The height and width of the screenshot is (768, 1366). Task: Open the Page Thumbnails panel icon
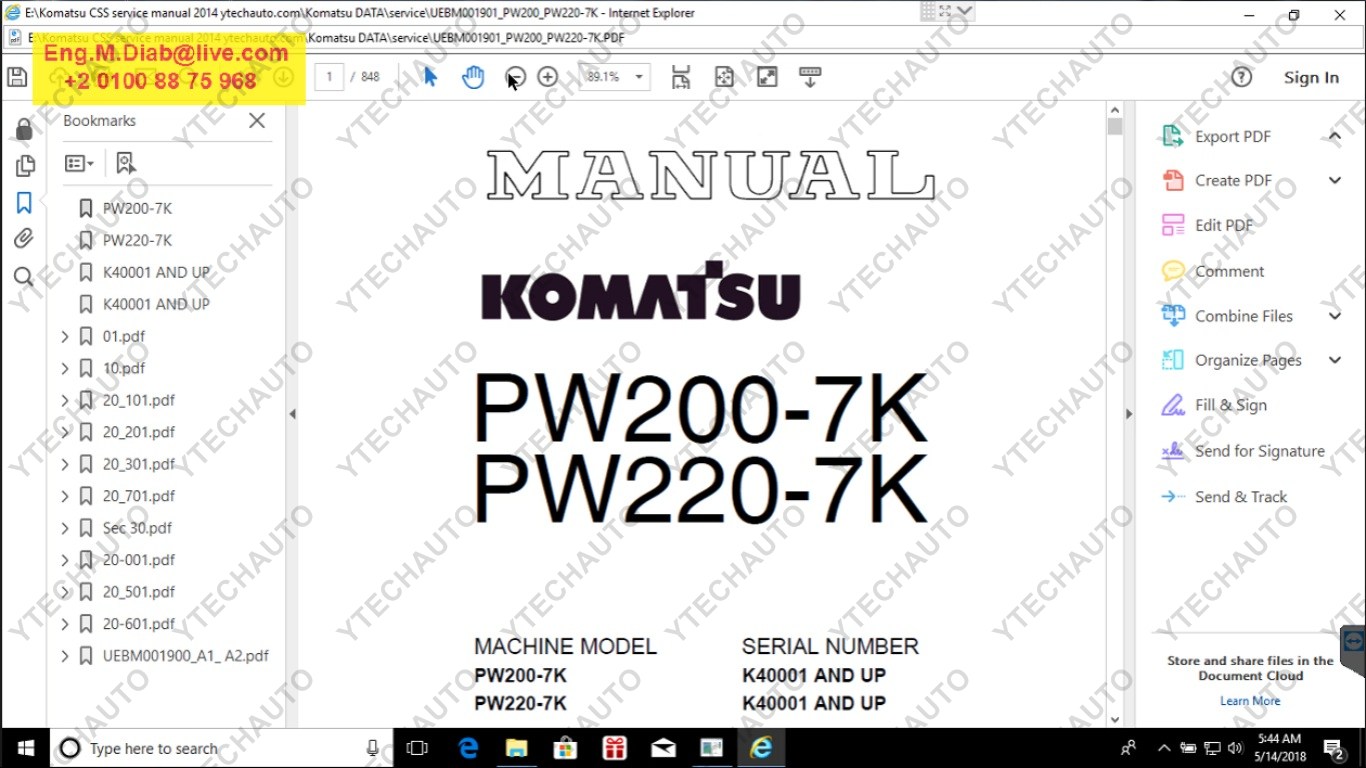[x=24, y=166]
